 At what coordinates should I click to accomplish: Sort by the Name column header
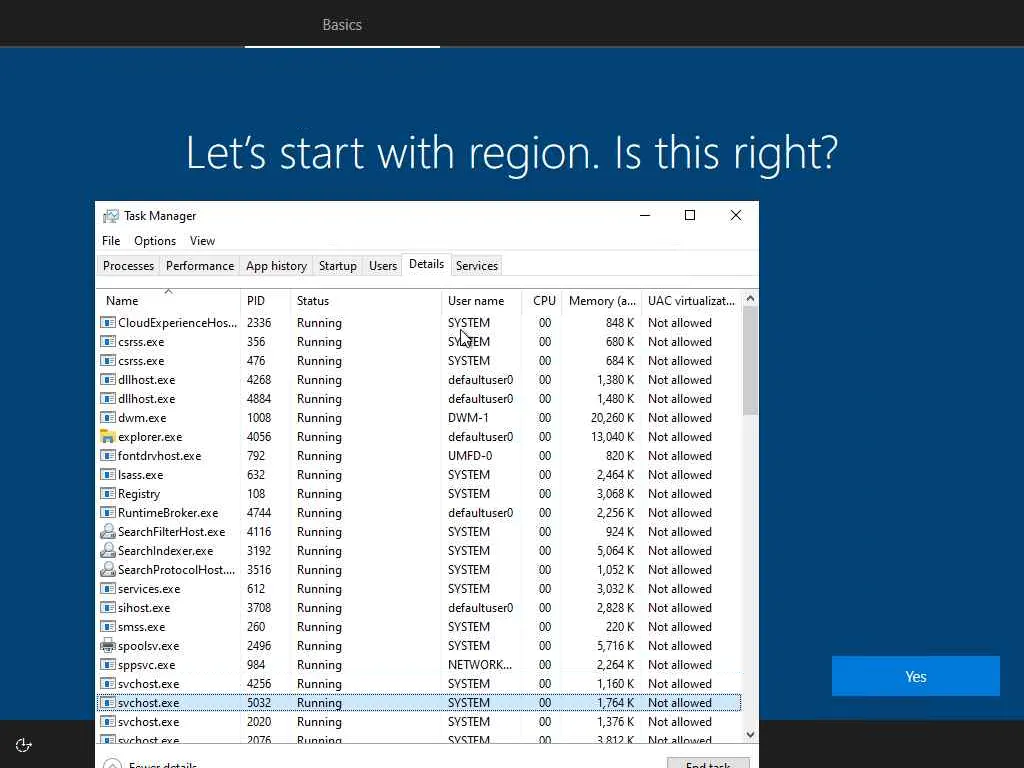(x=168, y=301)
